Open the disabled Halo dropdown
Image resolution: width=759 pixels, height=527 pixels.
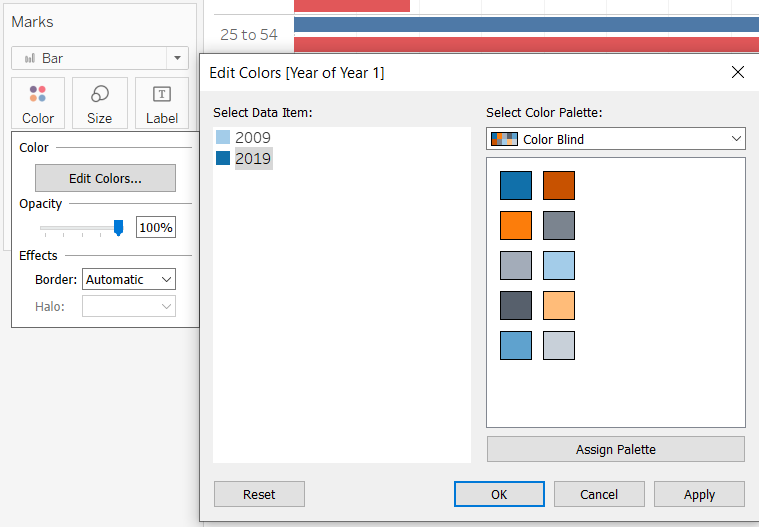click(x=129, y=306)
